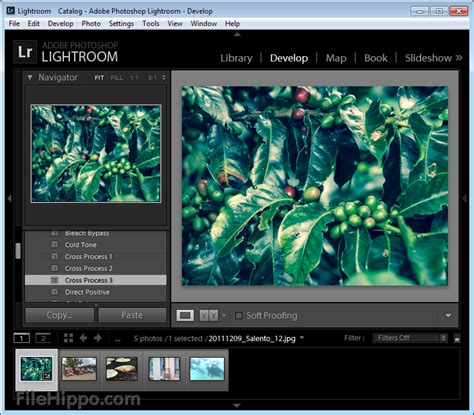
Task: Set navigator zoom to 1:1
Action: click(x=134, y=78)
